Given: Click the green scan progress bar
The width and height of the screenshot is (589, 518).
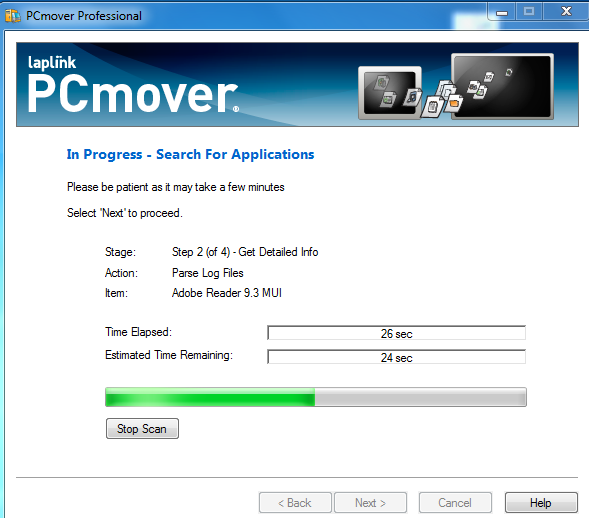Looking at the screenshot, I should coord(316,397).
